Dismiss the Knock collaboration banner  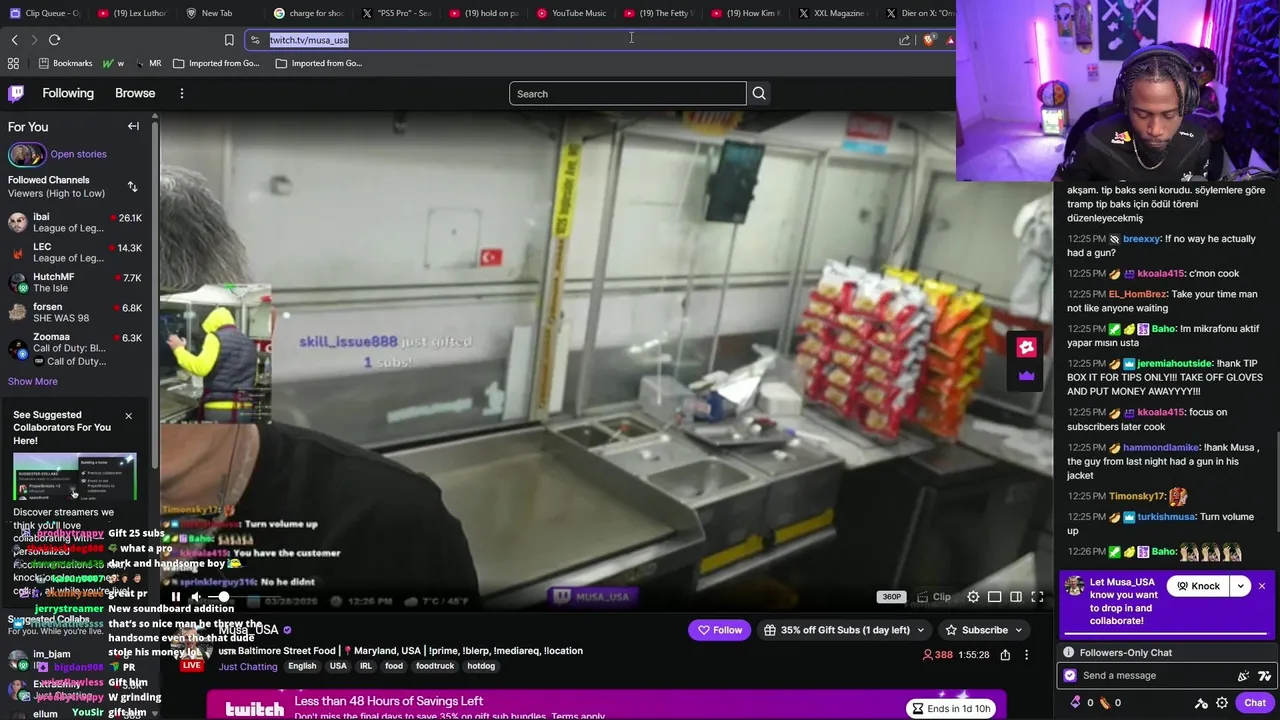(1262, 586)
